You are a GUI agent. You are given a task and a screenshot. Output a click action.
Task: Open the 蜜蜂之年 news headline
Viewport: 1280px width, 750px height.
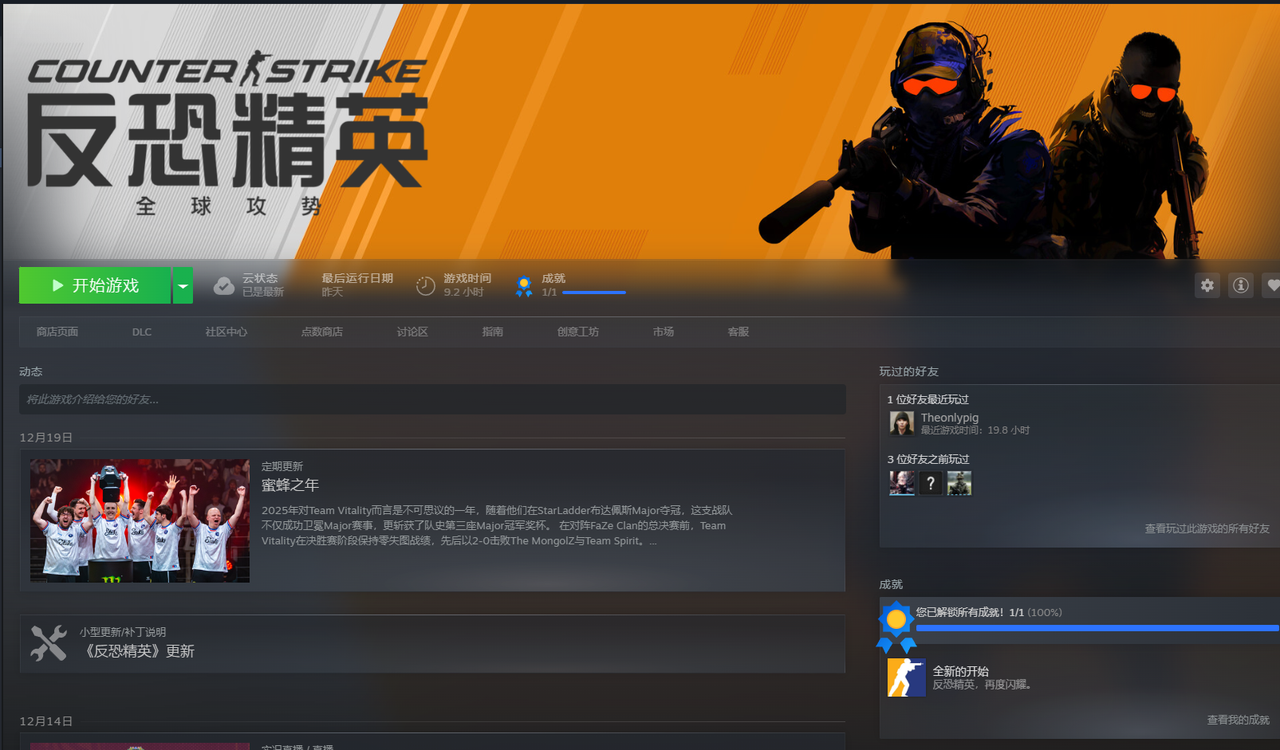coord(290,485)
